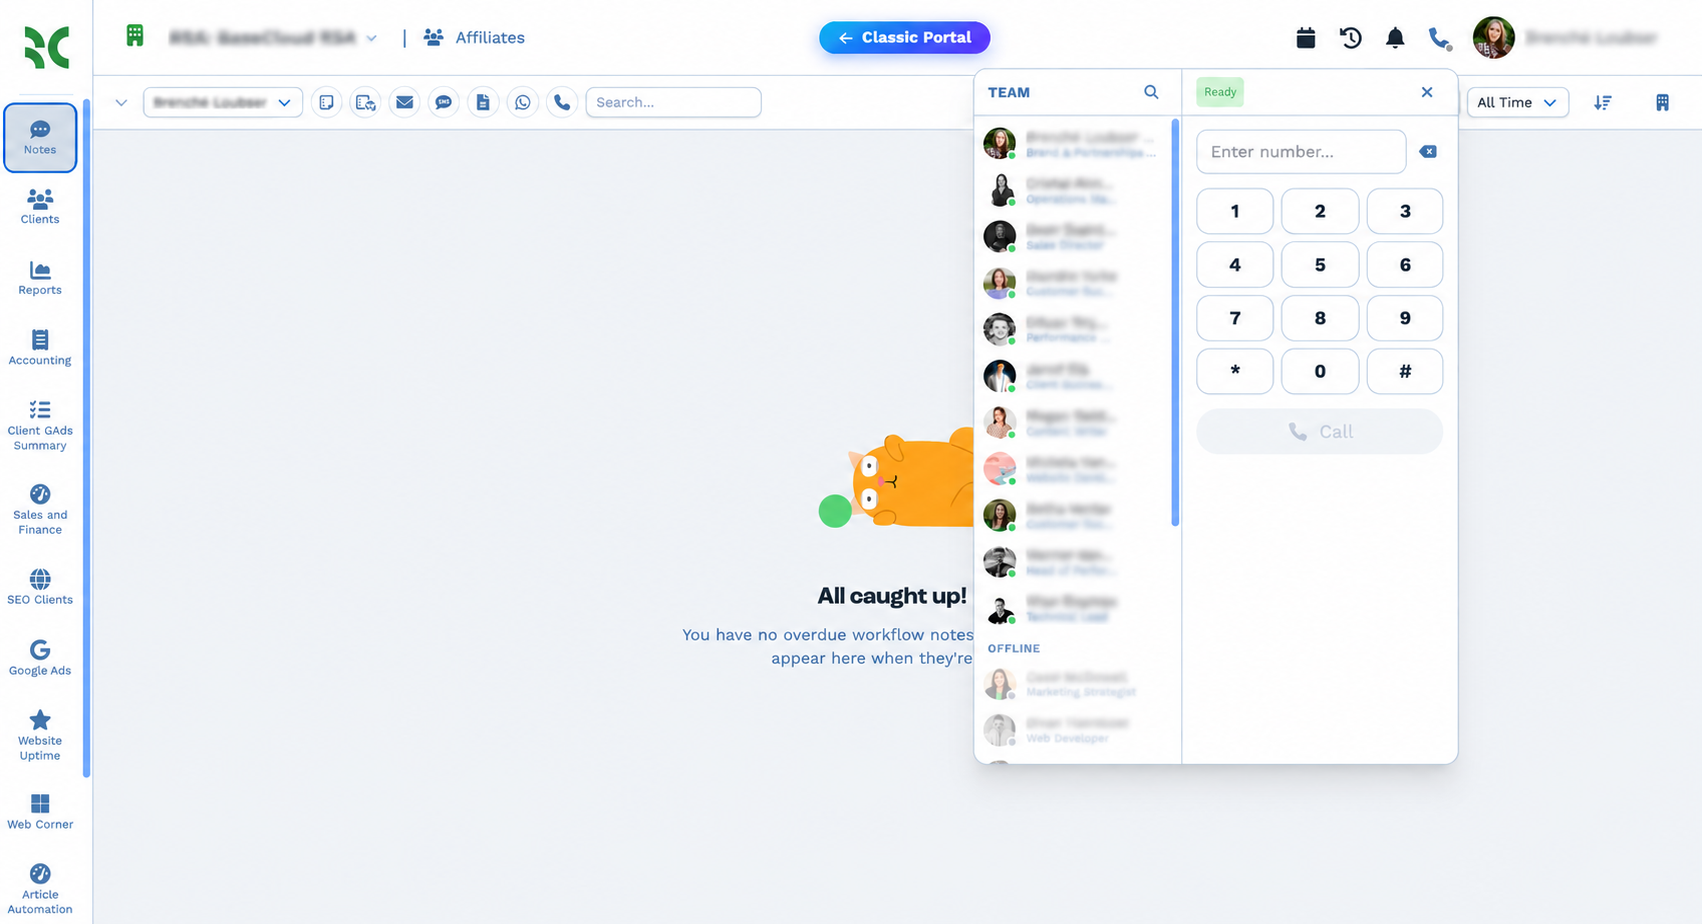This screenshot has height=924, width=1702.
Task: Tap the * key on dial pad
Action: tap(1235, 372)
